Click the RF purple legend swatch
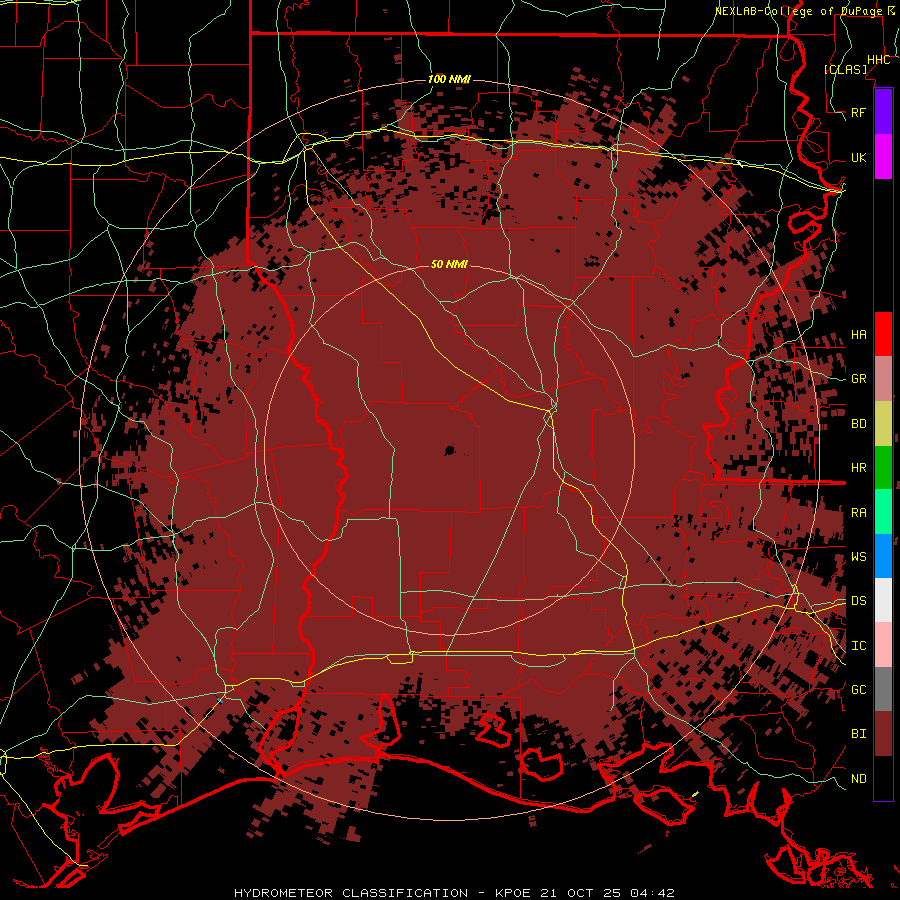Image resolution: width=900 pixels, height=900 pixels. click(883, 112)
